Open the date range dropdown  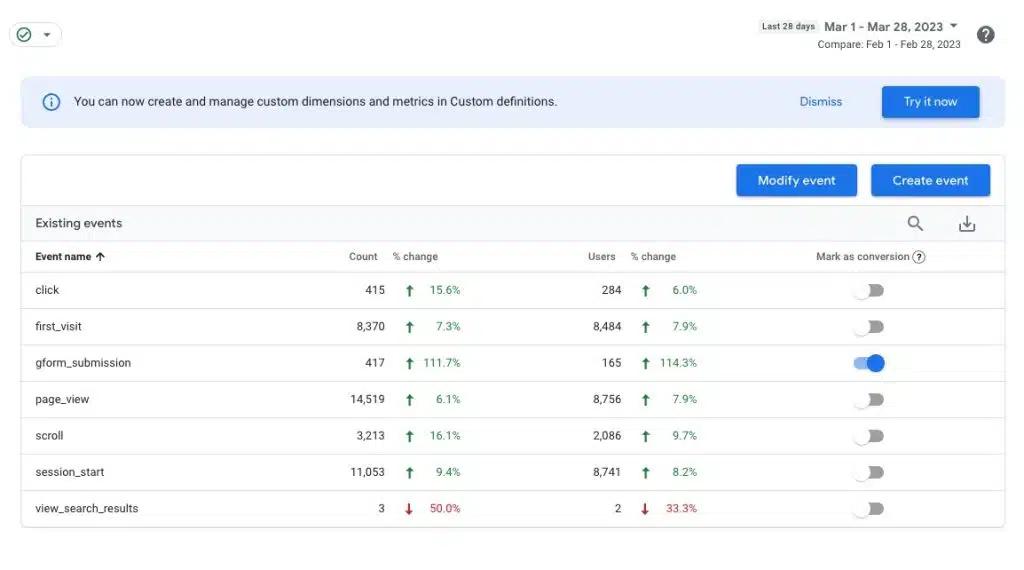click(890, 27)
